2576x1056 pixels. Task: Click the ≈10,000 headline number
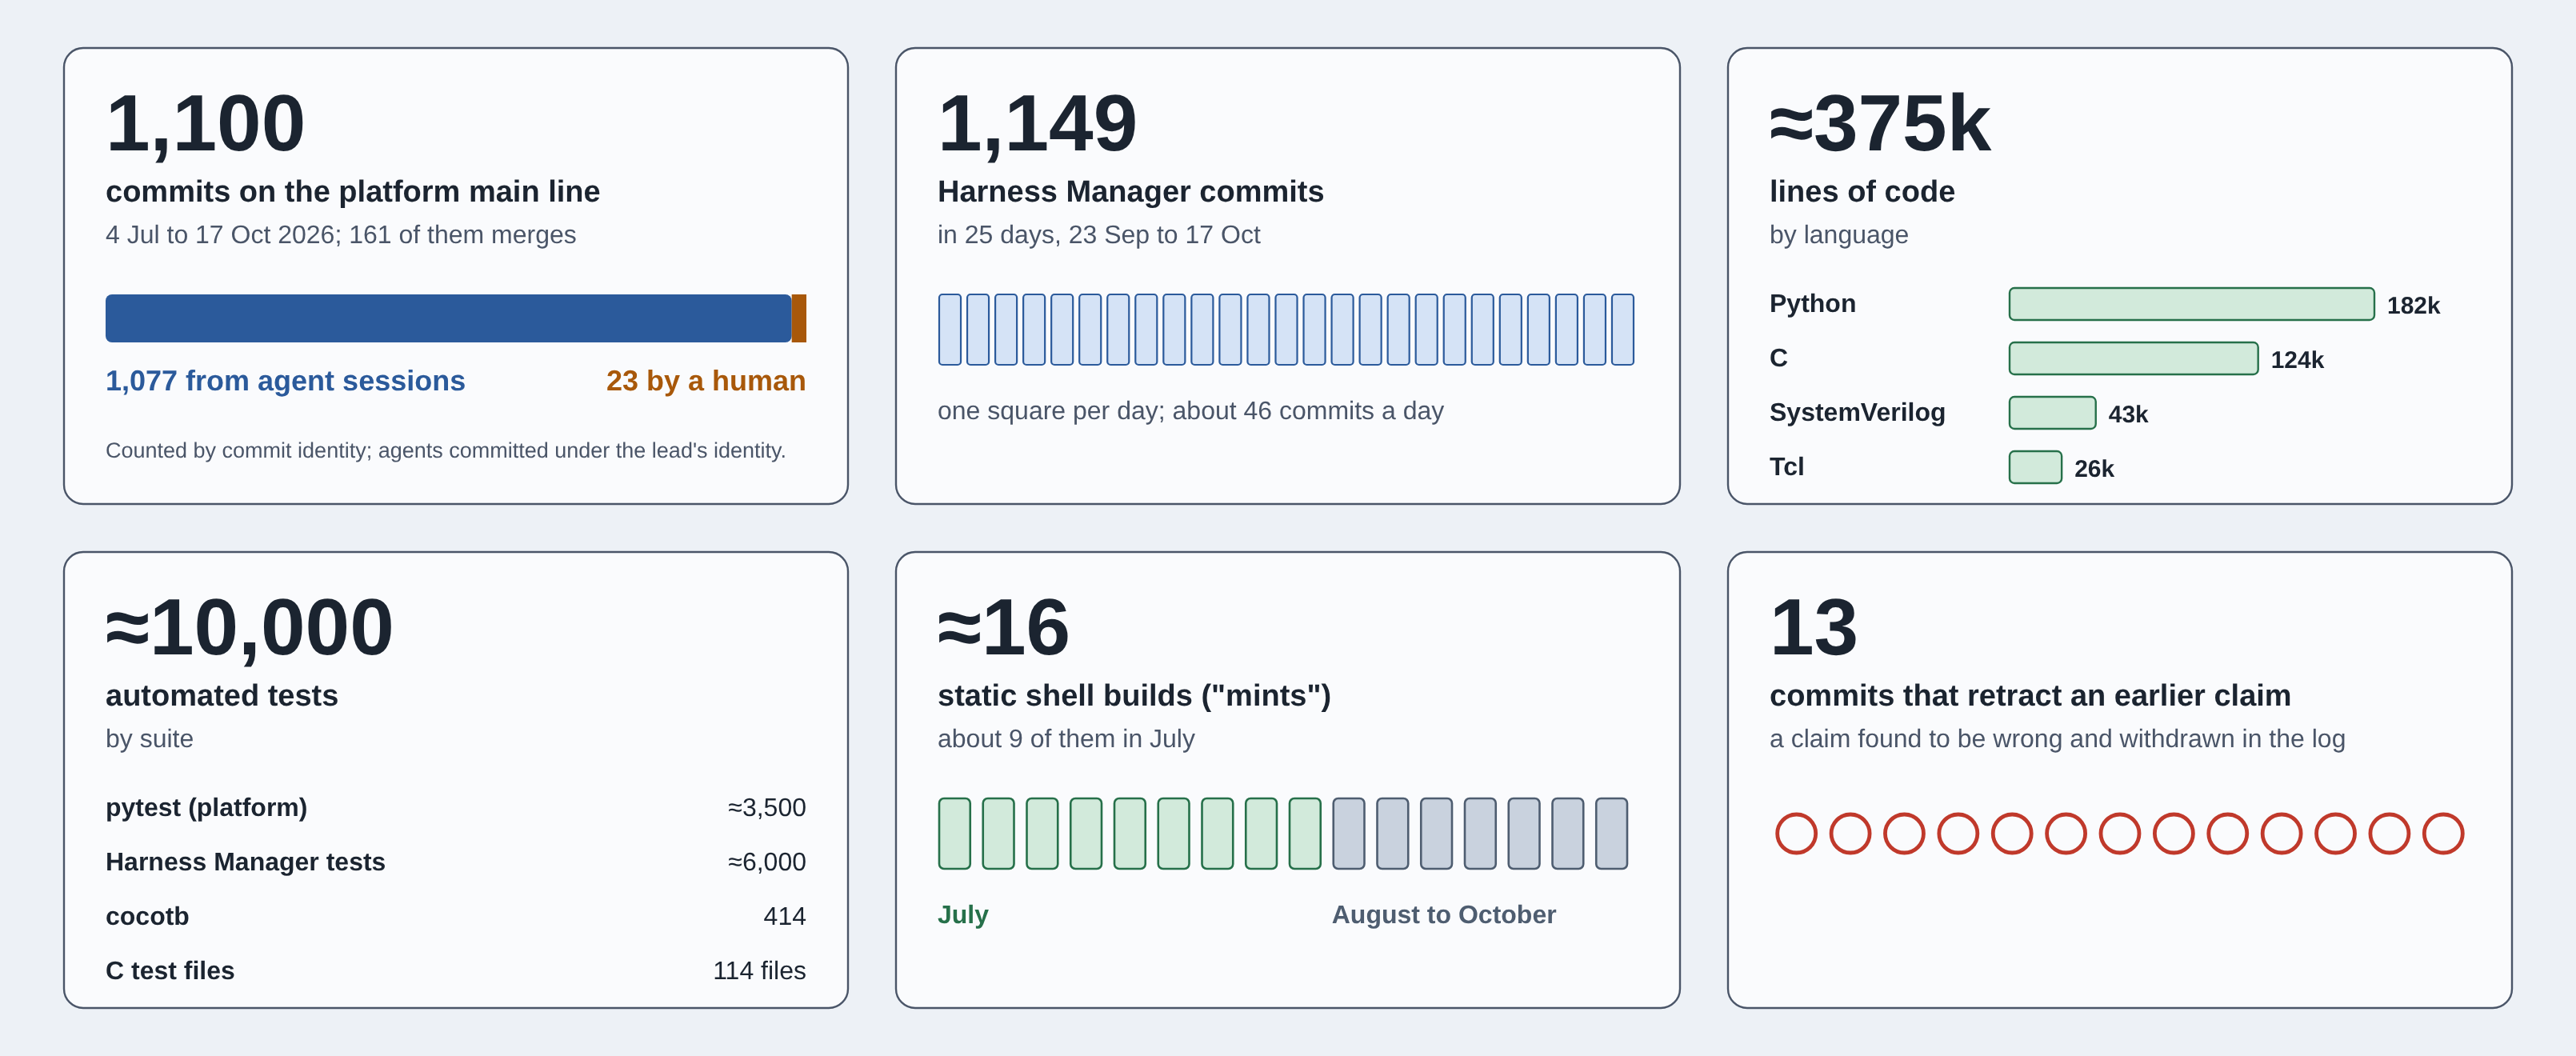pos(249,627)
